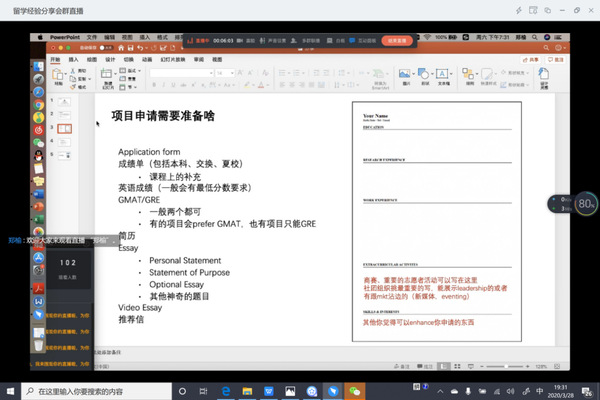
Task: Open File Explorer from Windows taskbar
Action: (x=247, y=391)
